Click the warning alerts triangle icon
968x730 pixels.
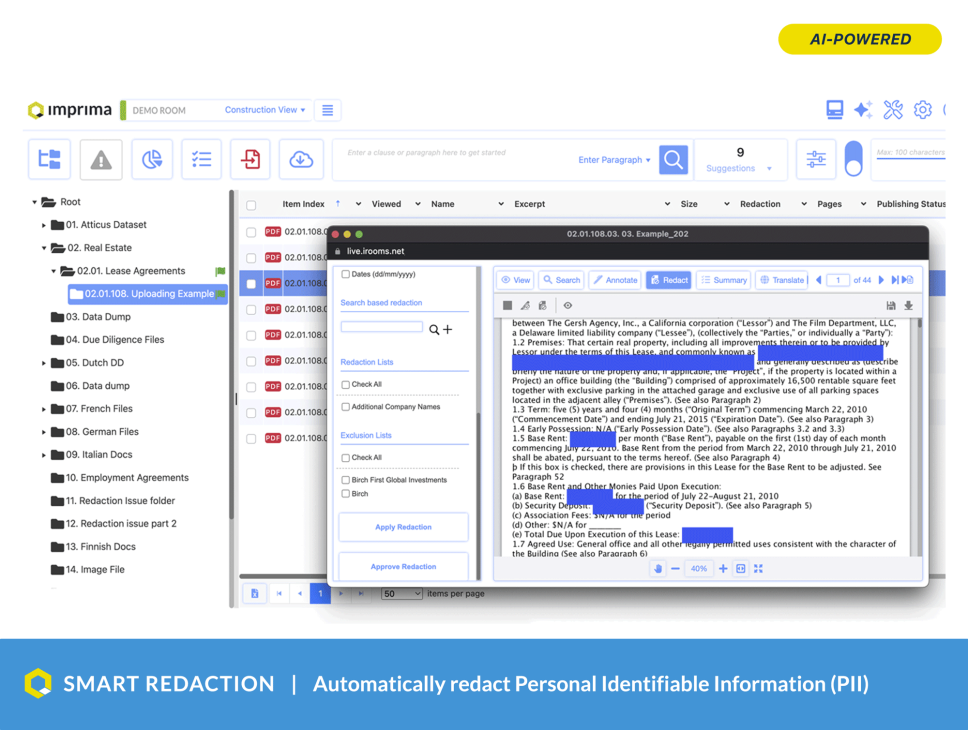tap(100, 159)
